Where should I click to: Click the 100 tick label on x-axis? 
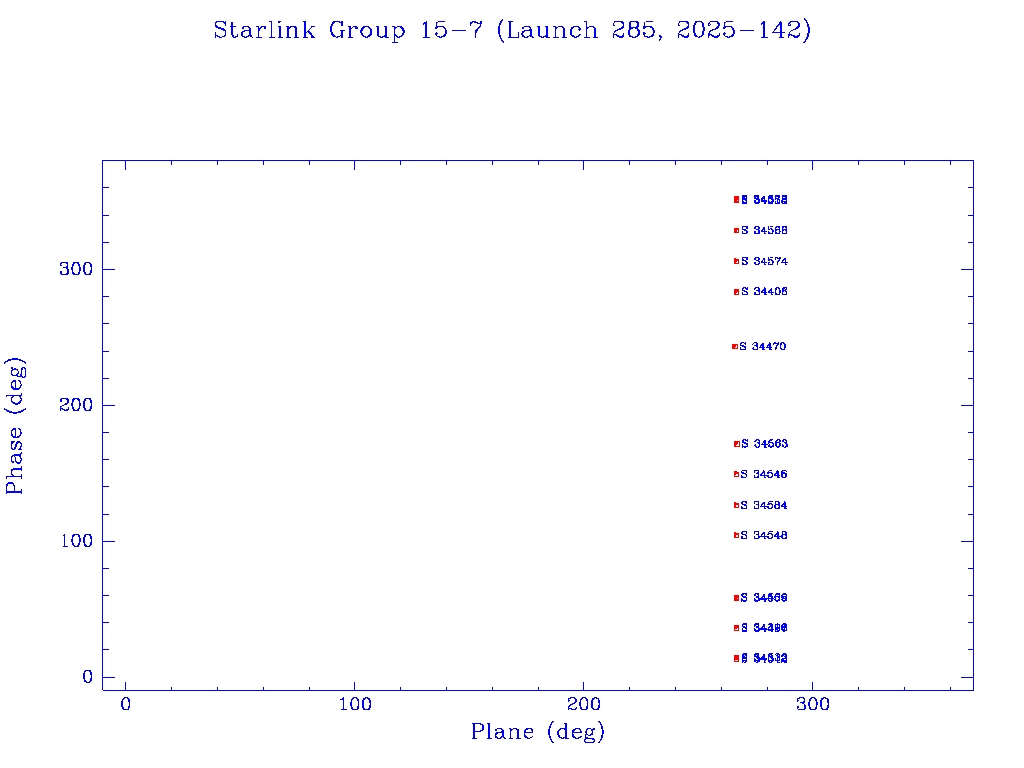pyautogui.click(x=355, y=704)
